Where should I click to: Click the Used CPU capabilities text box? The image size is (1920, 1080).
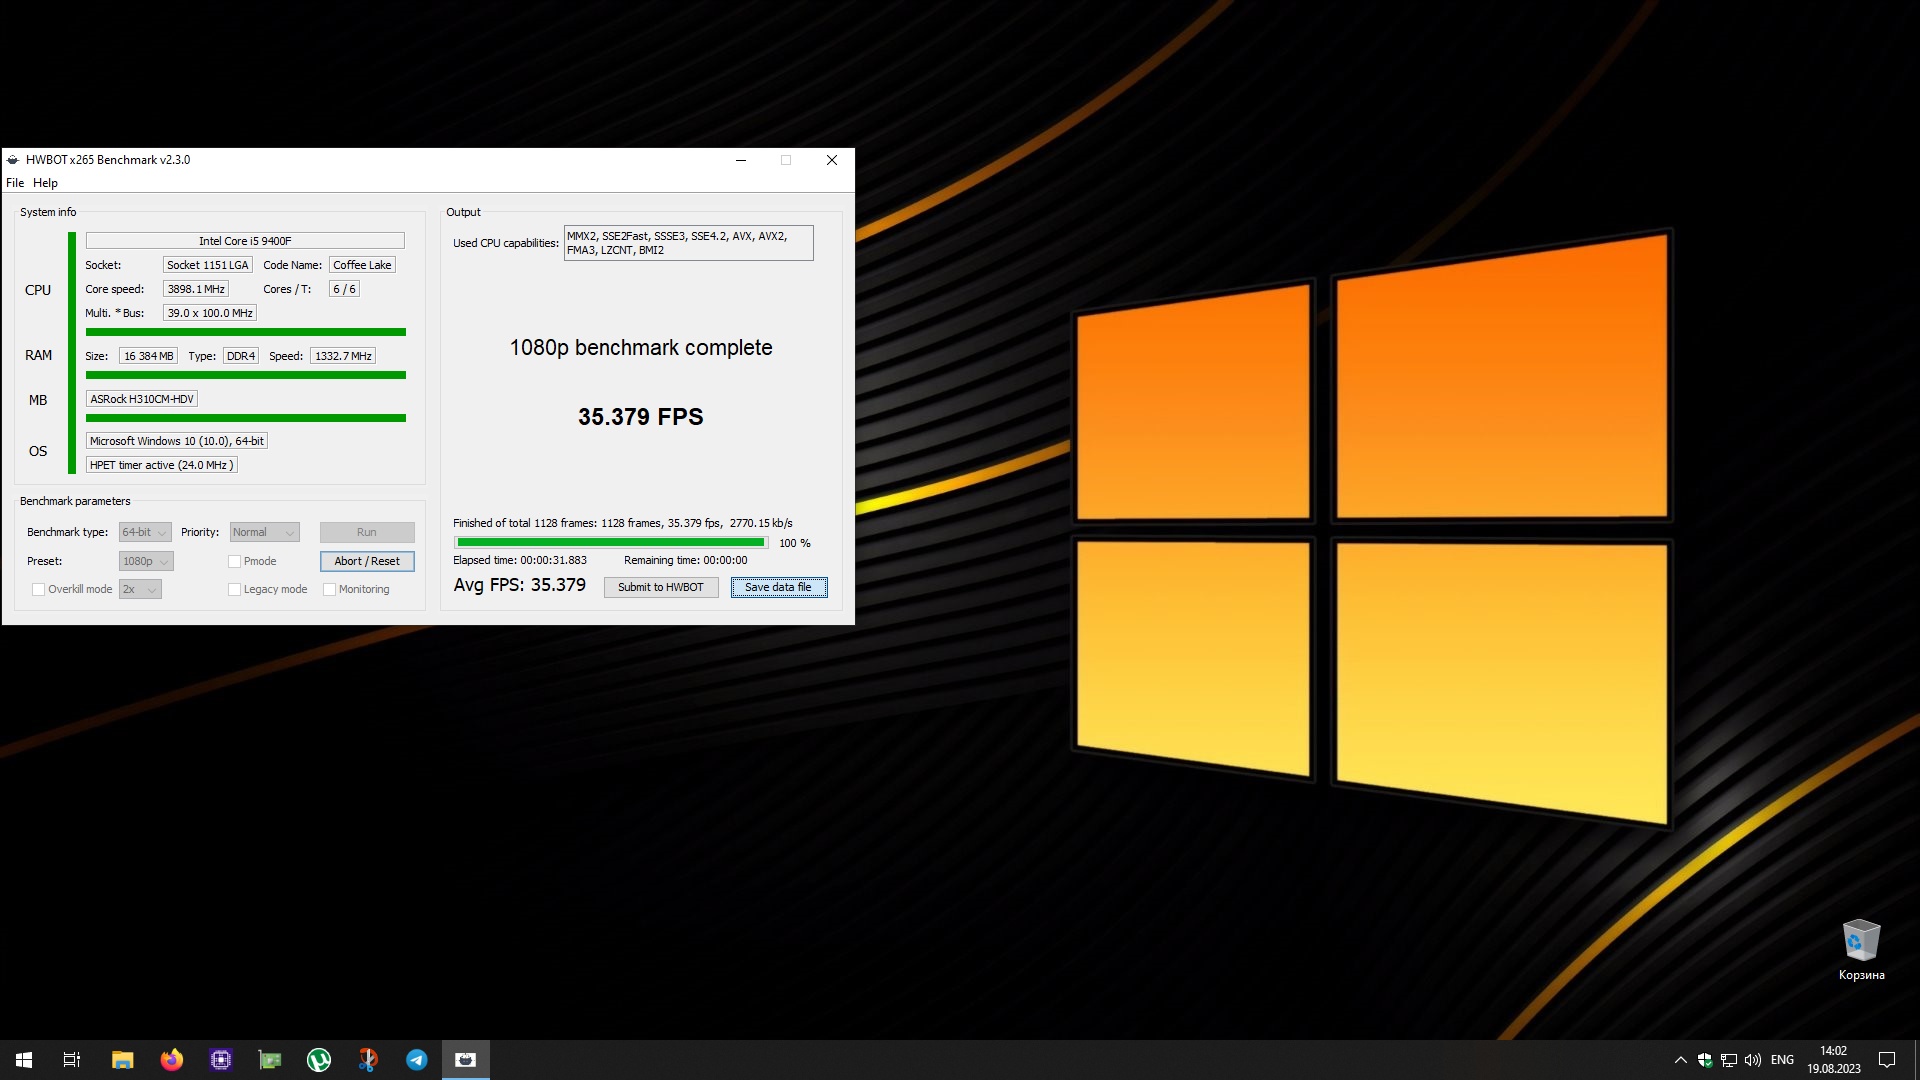click(x=689, y=243)
